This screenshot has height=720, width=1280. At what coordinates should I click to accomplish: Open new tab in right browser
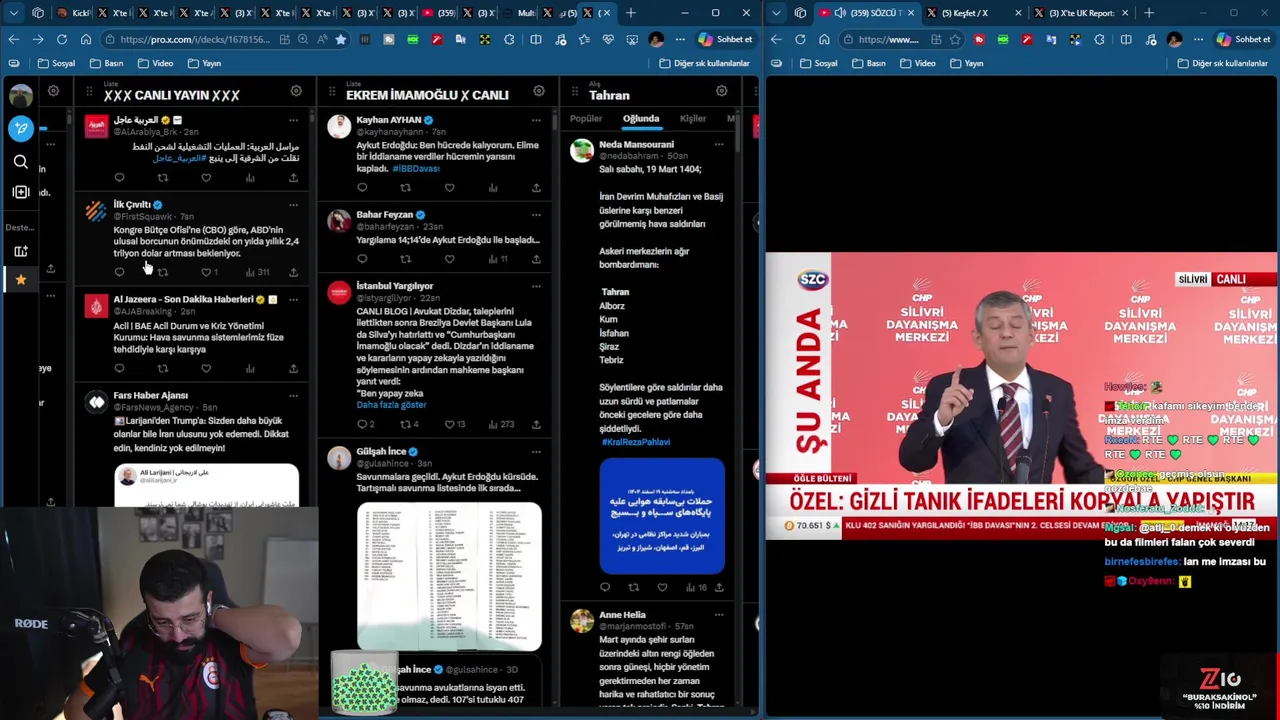coord(1149,13)
